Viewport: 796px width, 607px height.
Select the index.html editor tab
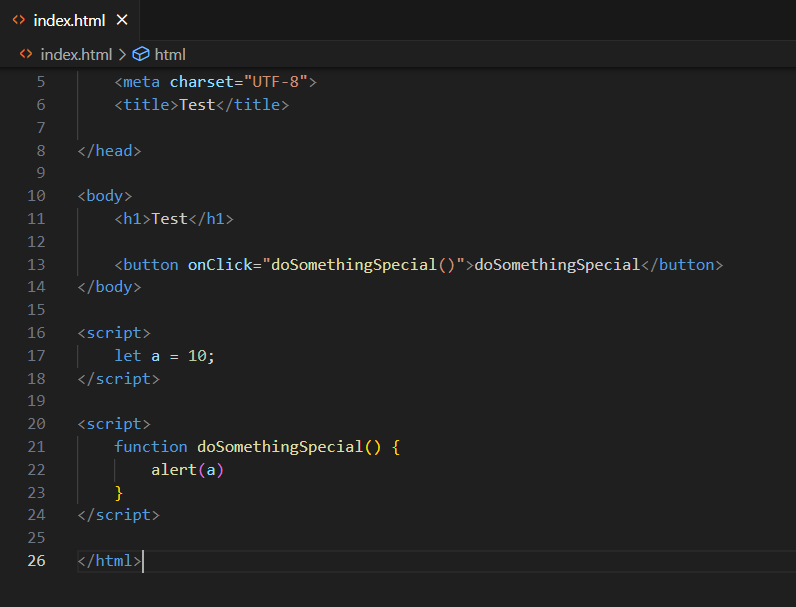tap(69, 20)
